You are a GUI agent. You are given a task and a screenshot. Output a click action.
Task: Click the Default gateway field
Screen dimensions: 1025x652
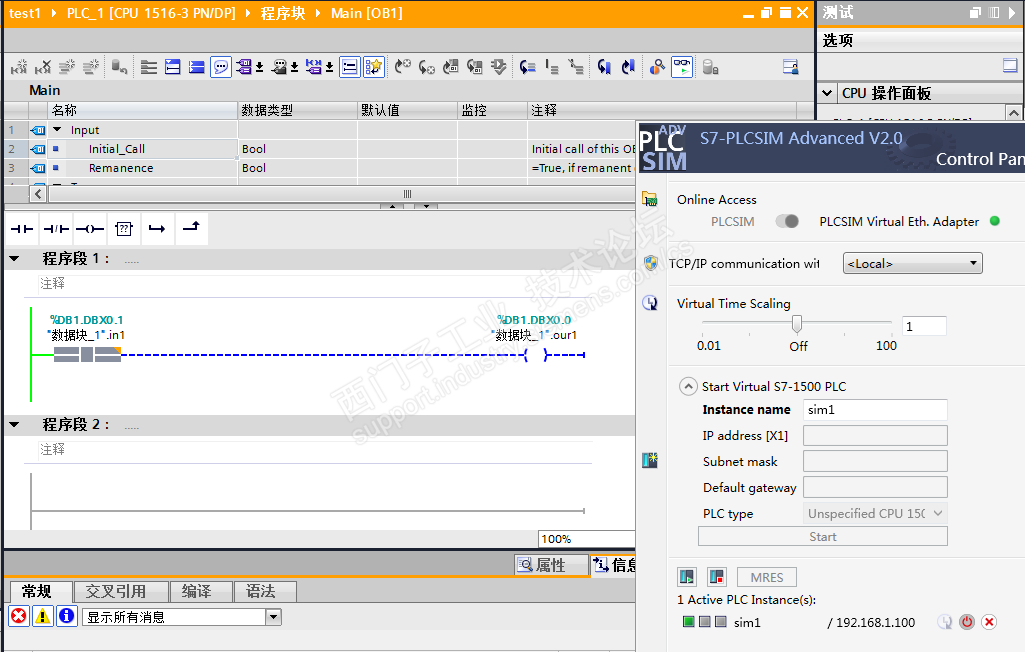[x=875, y=487]
